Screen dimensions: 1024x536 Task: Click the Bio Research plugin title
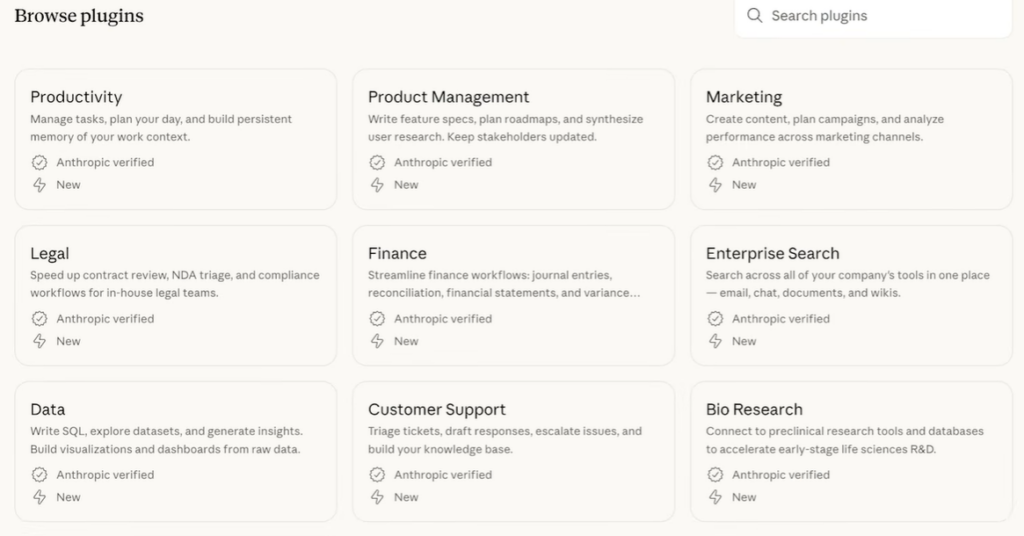tap(754, 410)
